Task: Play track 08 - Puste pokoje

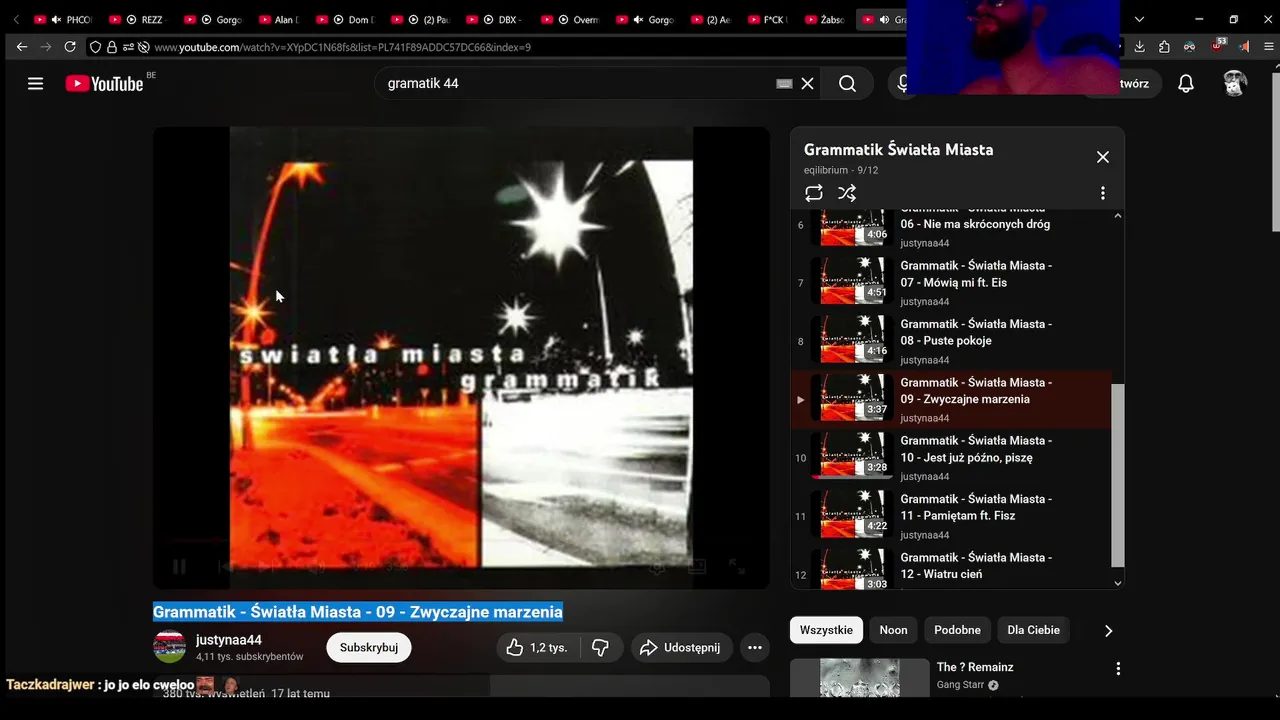Action: [x=951, y=341]
